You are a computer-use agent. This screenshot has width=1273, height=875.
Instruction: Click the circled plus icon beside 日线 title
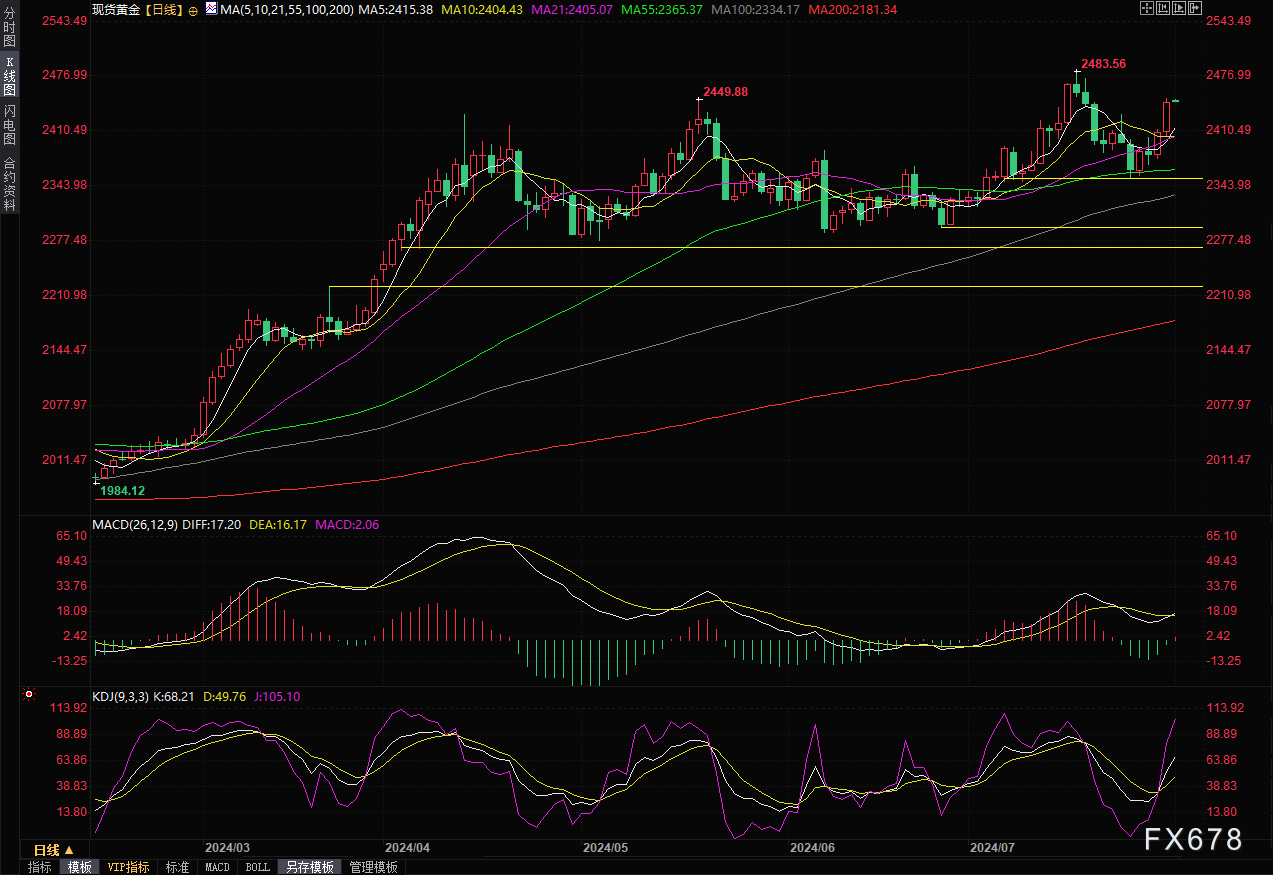pos(193,9)
